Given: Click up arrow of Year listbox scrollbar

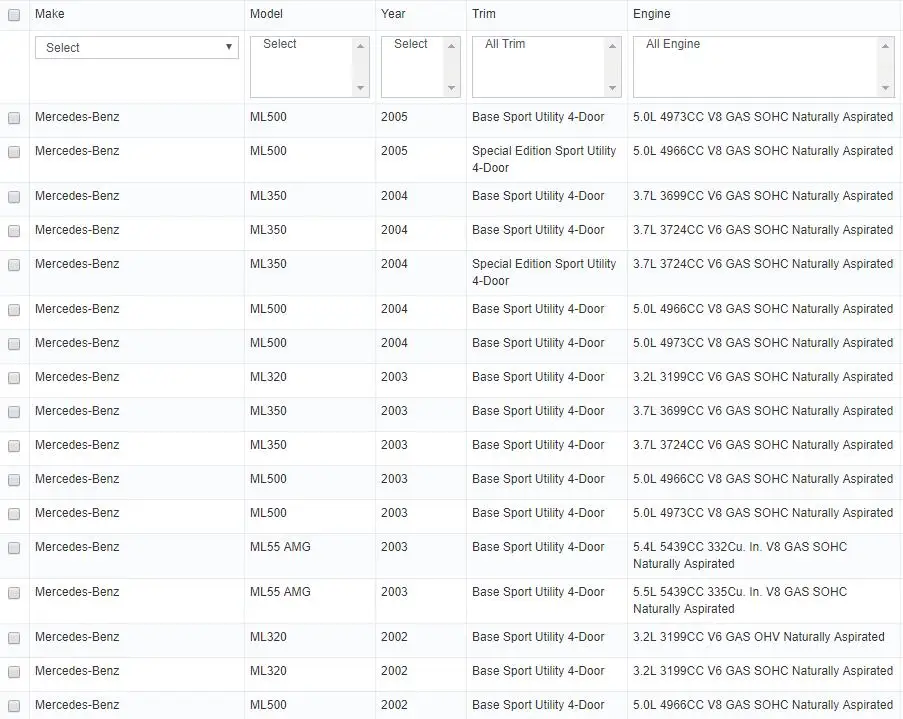Looking at the screenshot, I should (452, 46).
